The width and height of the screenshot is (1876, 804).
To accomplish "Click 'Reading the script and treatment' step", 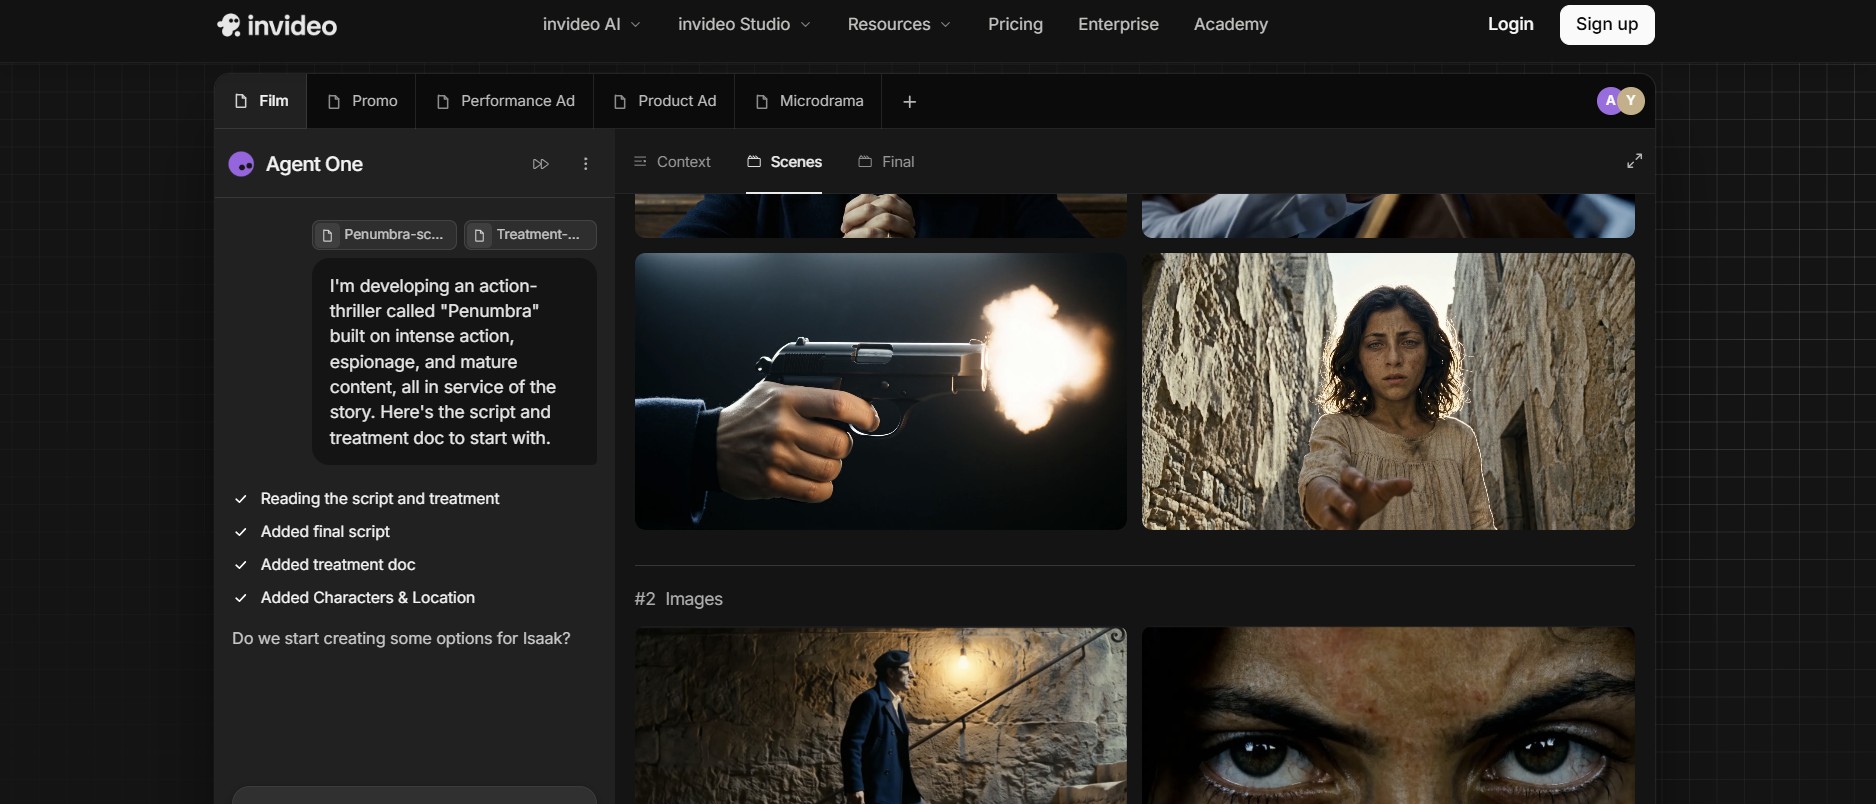I will pos(366,499).
